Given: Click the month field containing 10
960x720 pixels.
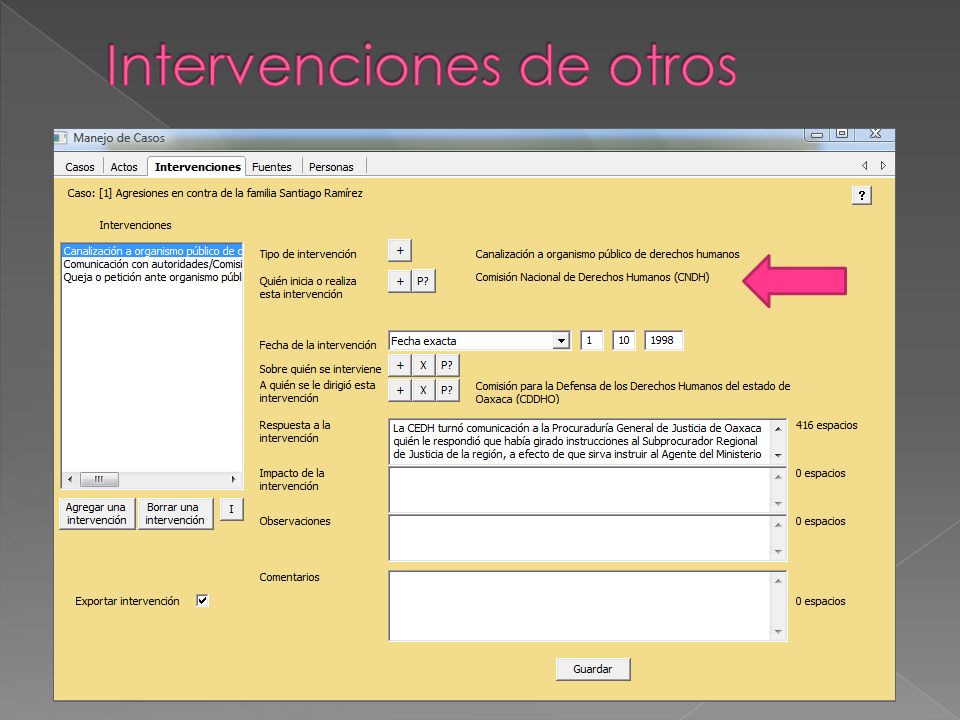Looking at the screenshot, I should (623, 340).
